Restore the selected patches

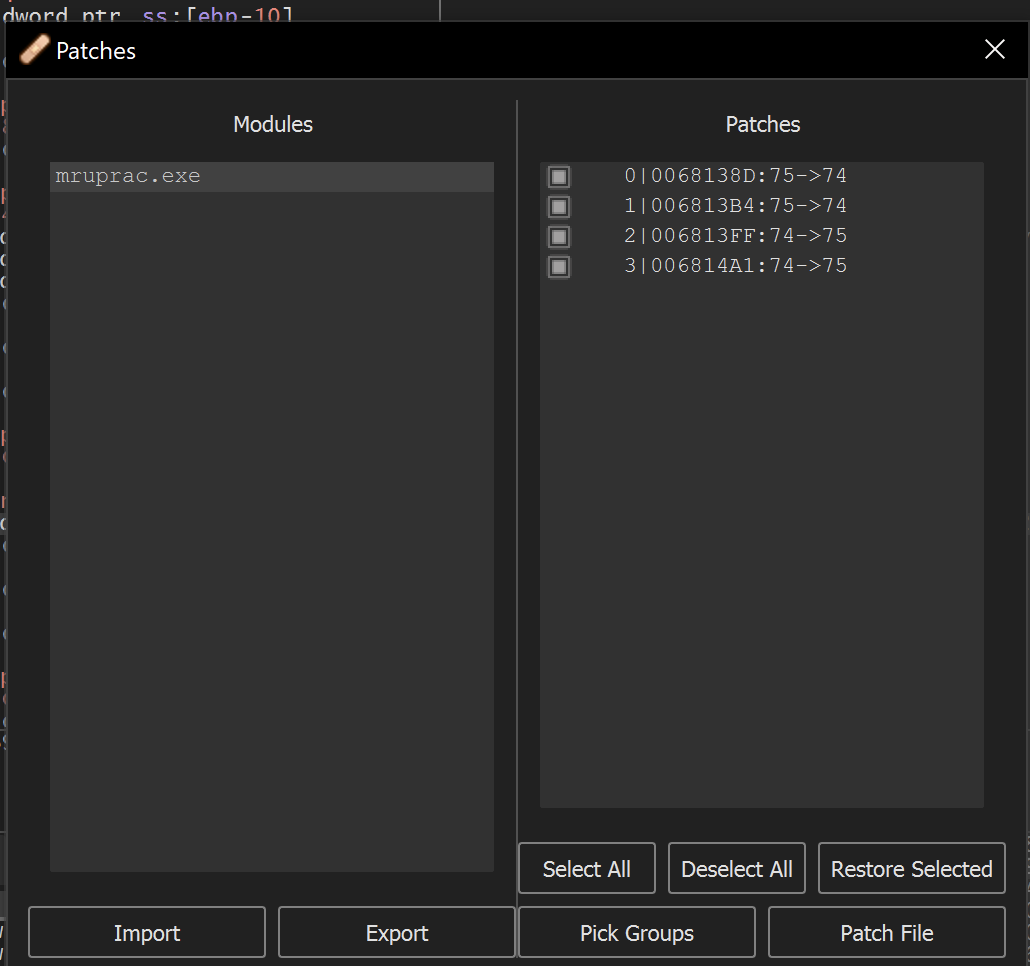point(911,868)
